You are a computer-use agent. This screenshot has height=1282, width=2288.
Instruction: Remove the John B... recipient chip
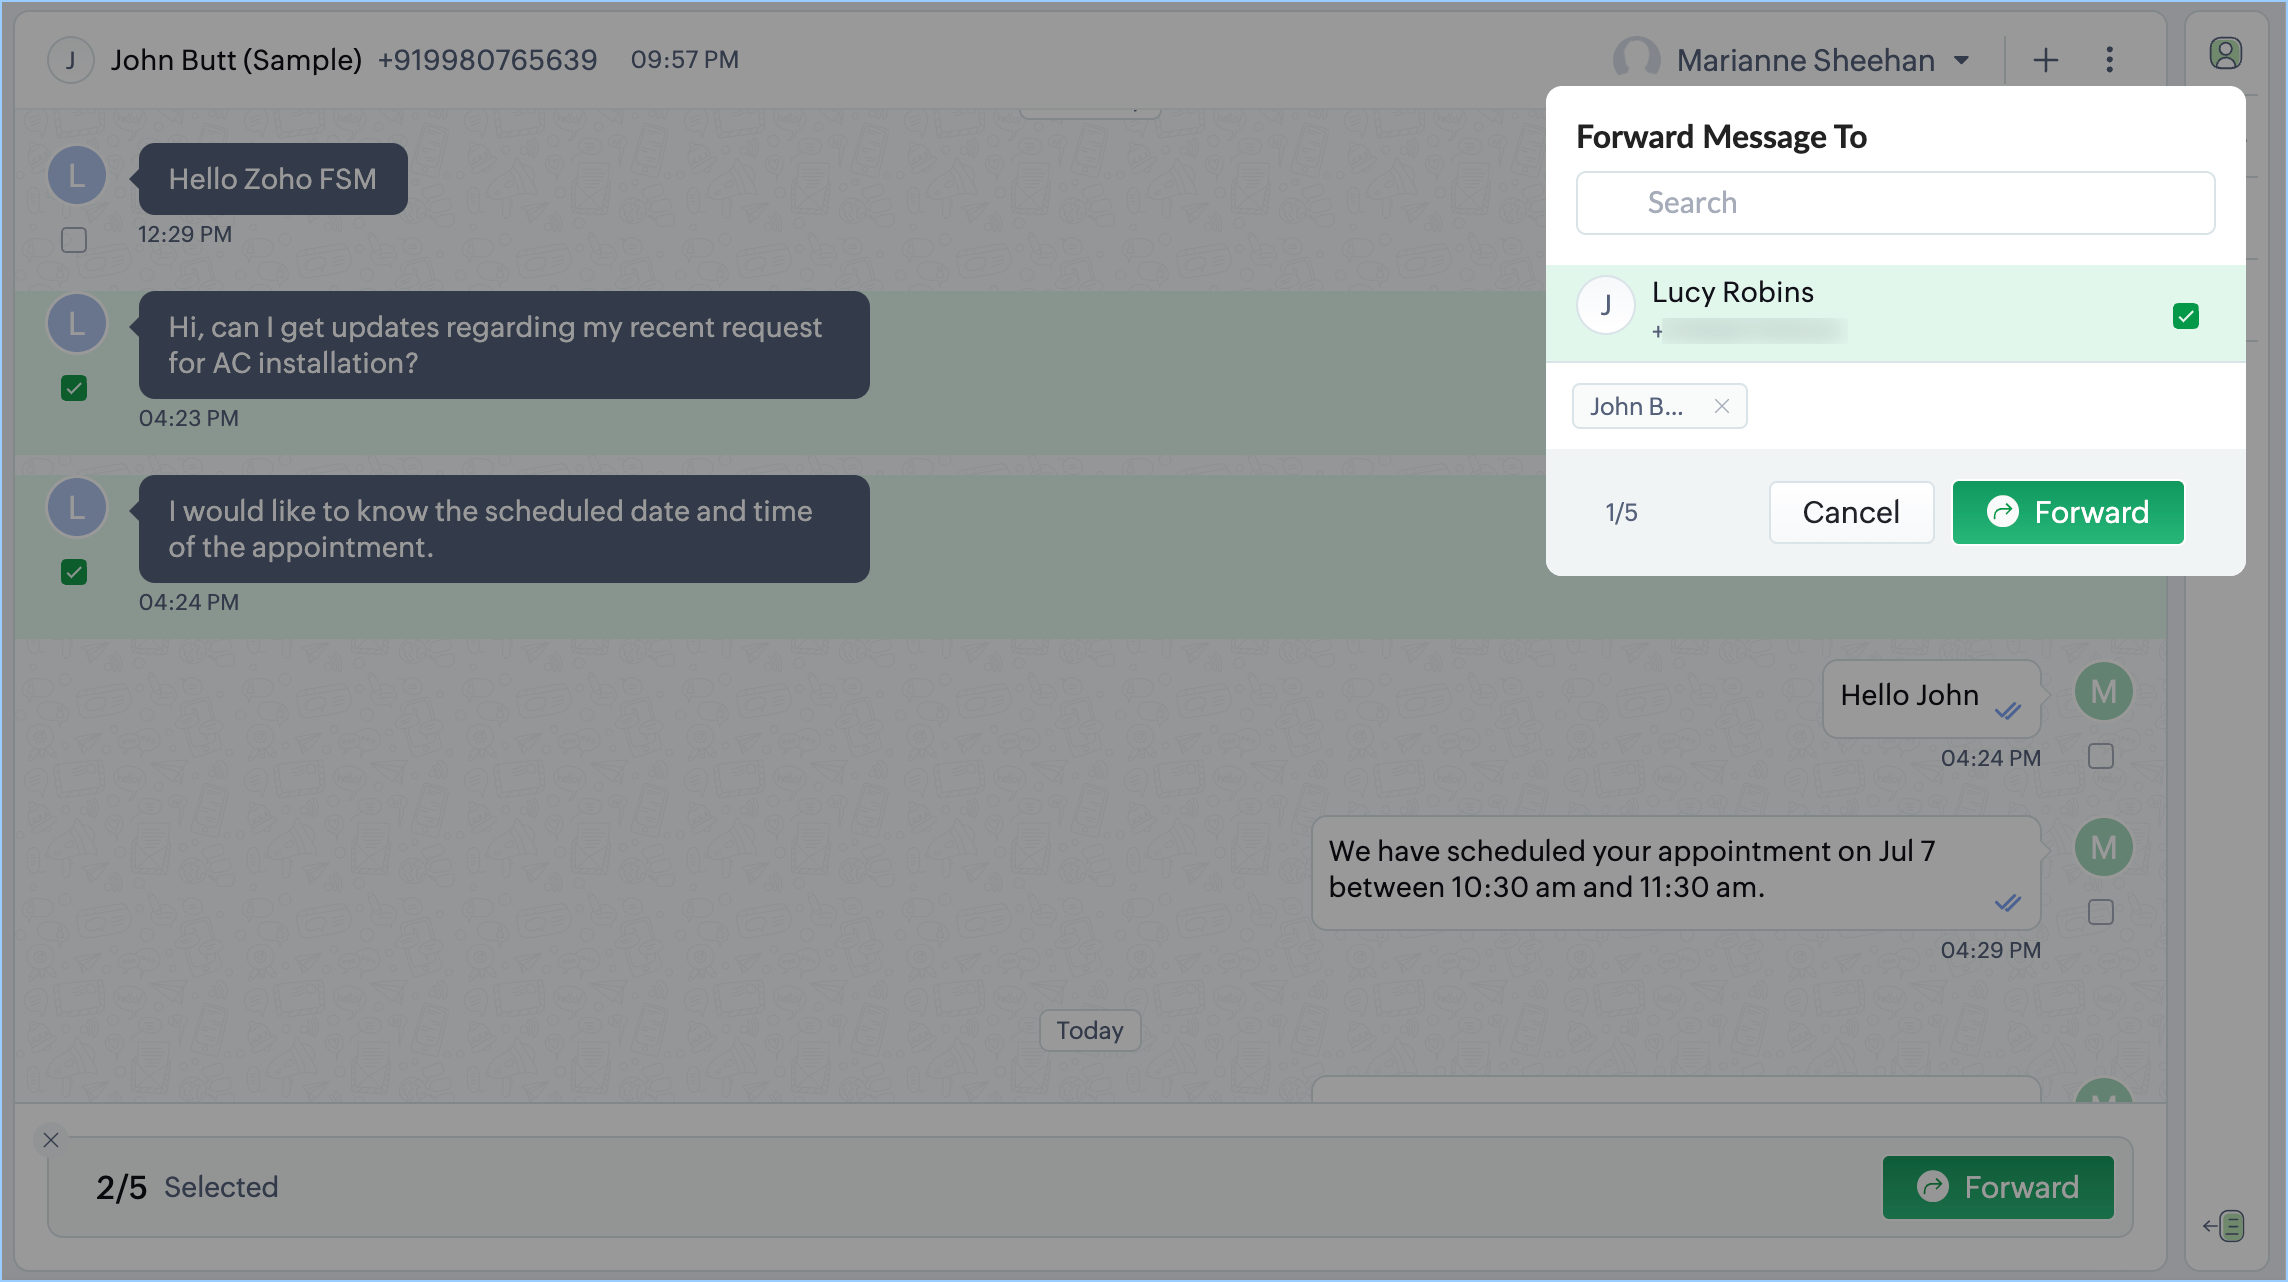click(x=1721, y=406)
